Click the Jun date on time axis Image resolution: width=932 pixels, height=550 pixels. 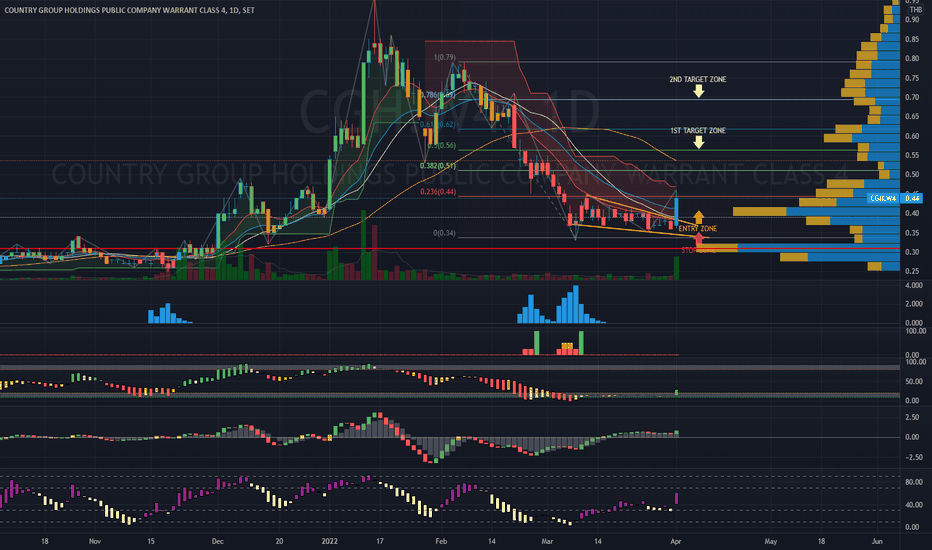pos(877,541)
